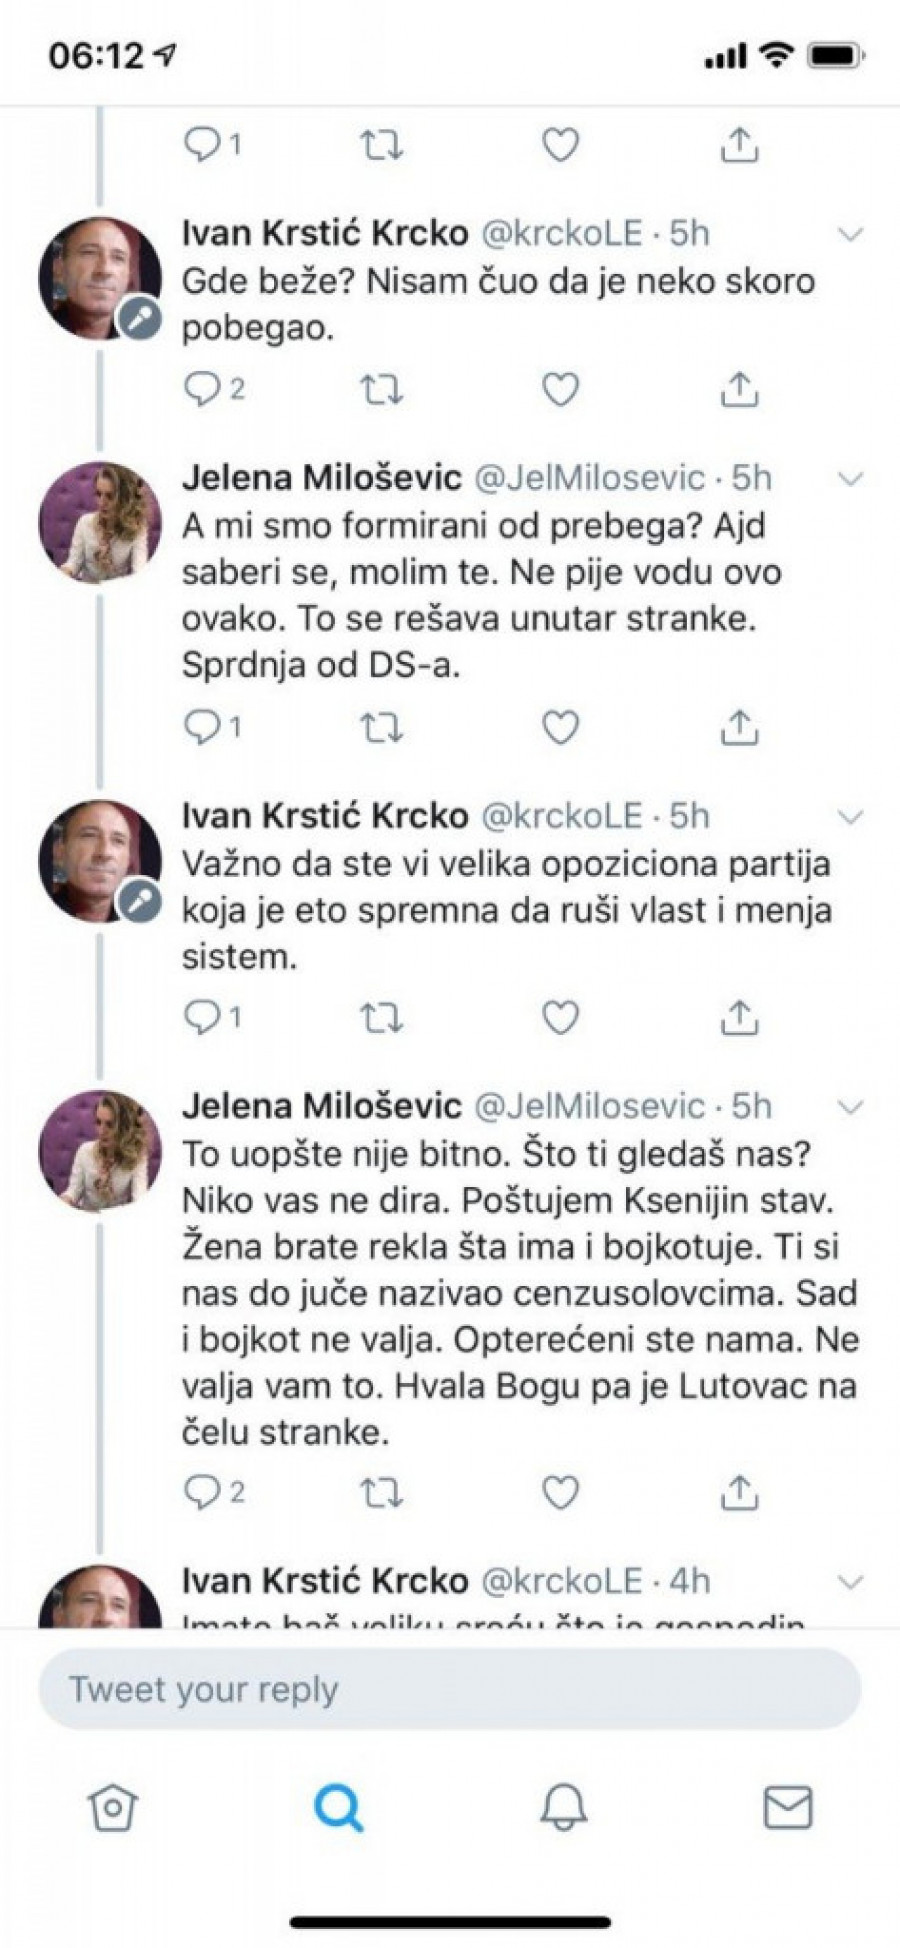The image size is (900, 1948).
Task: Open chevron menu on 'To uopšte nije bitno' tweet
Action: [x=850, y=1107]
